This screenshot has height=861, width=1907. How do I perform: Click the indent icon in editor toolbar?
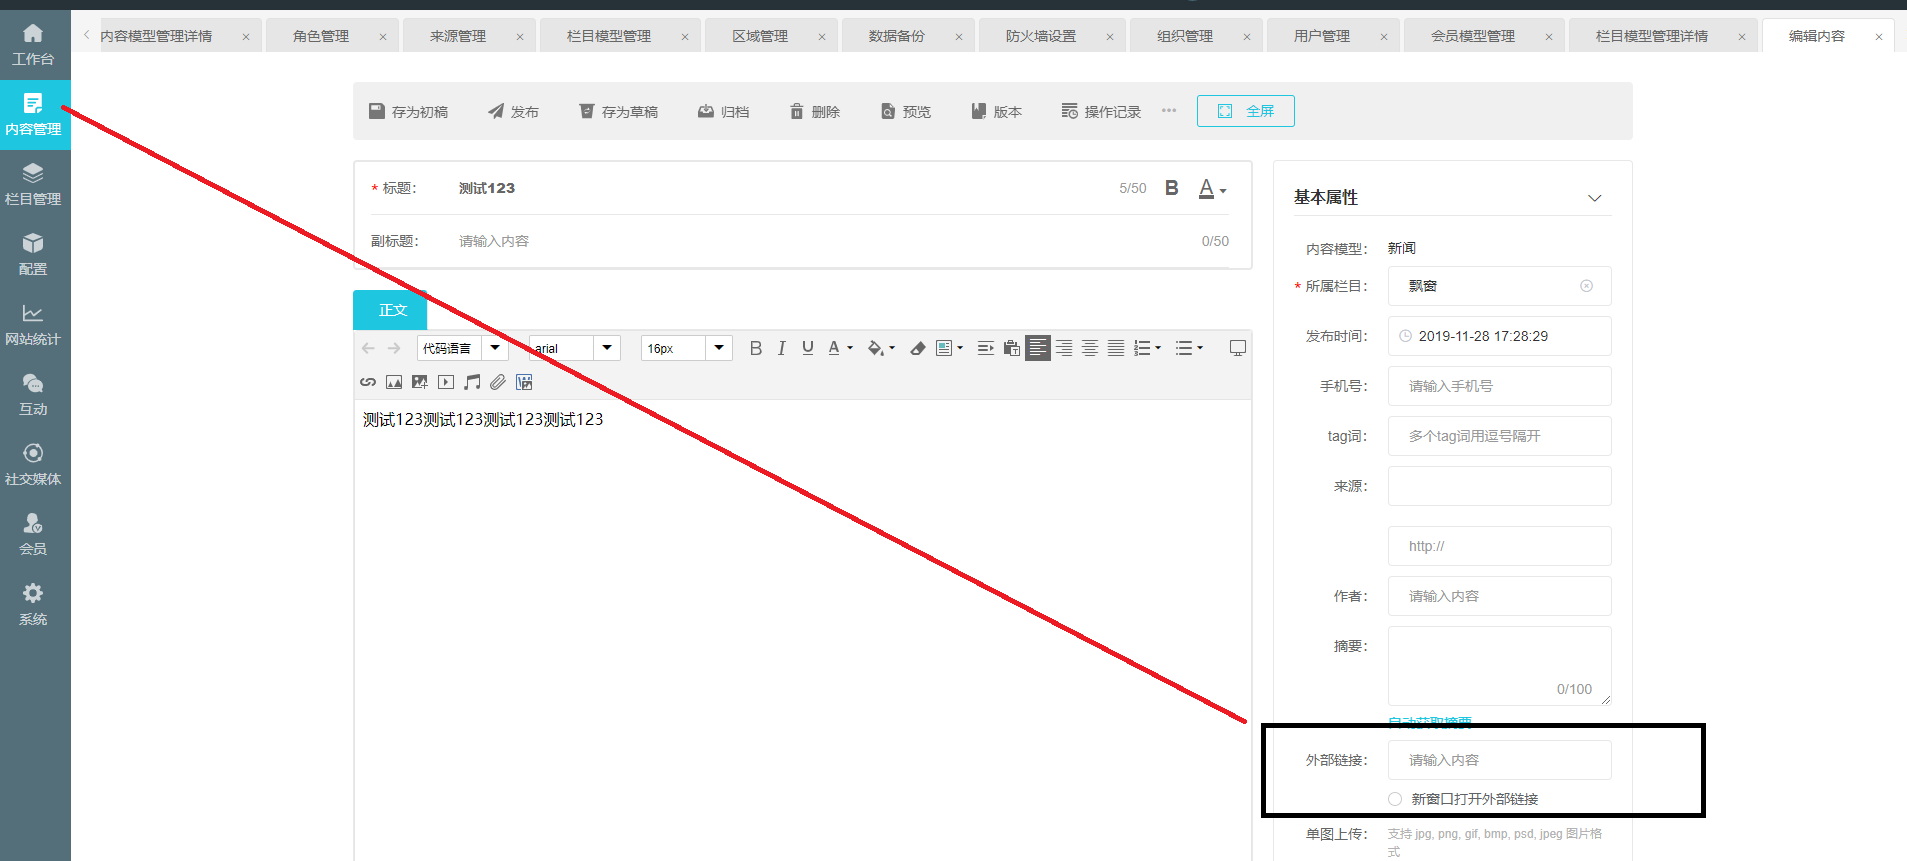985,348
